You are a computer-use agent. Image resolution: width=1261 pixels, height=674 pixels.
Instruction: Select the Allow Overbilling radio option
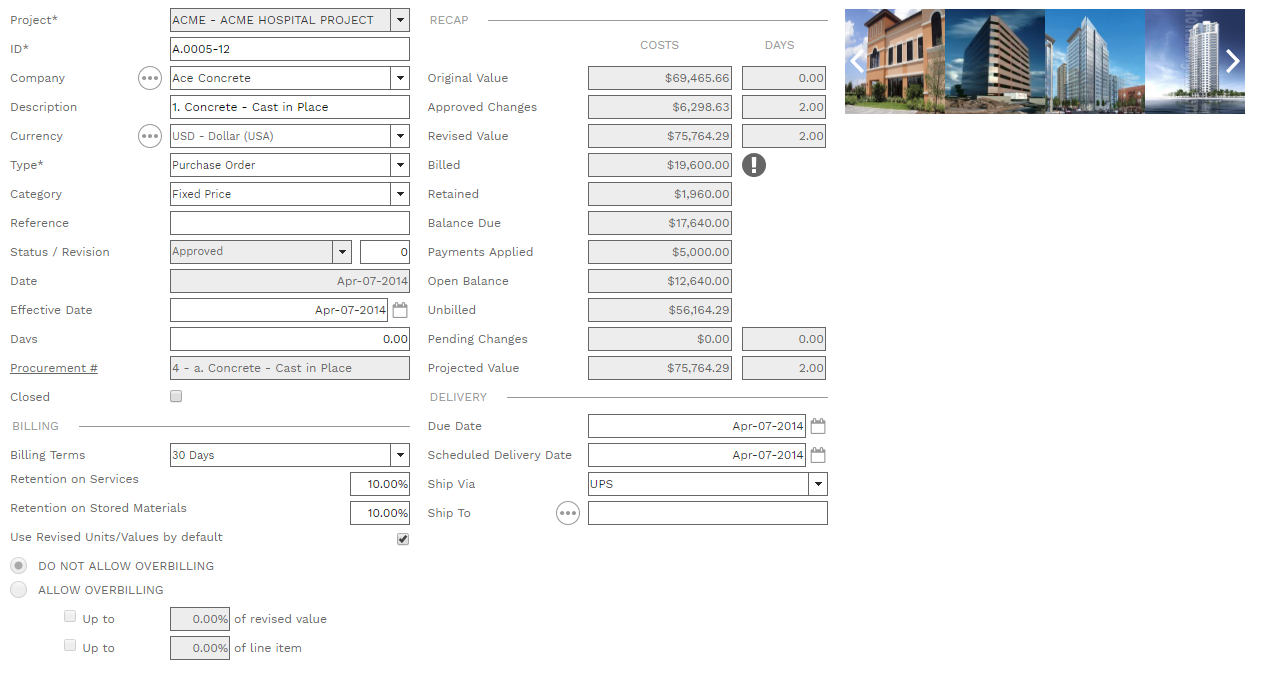point(19,590)
